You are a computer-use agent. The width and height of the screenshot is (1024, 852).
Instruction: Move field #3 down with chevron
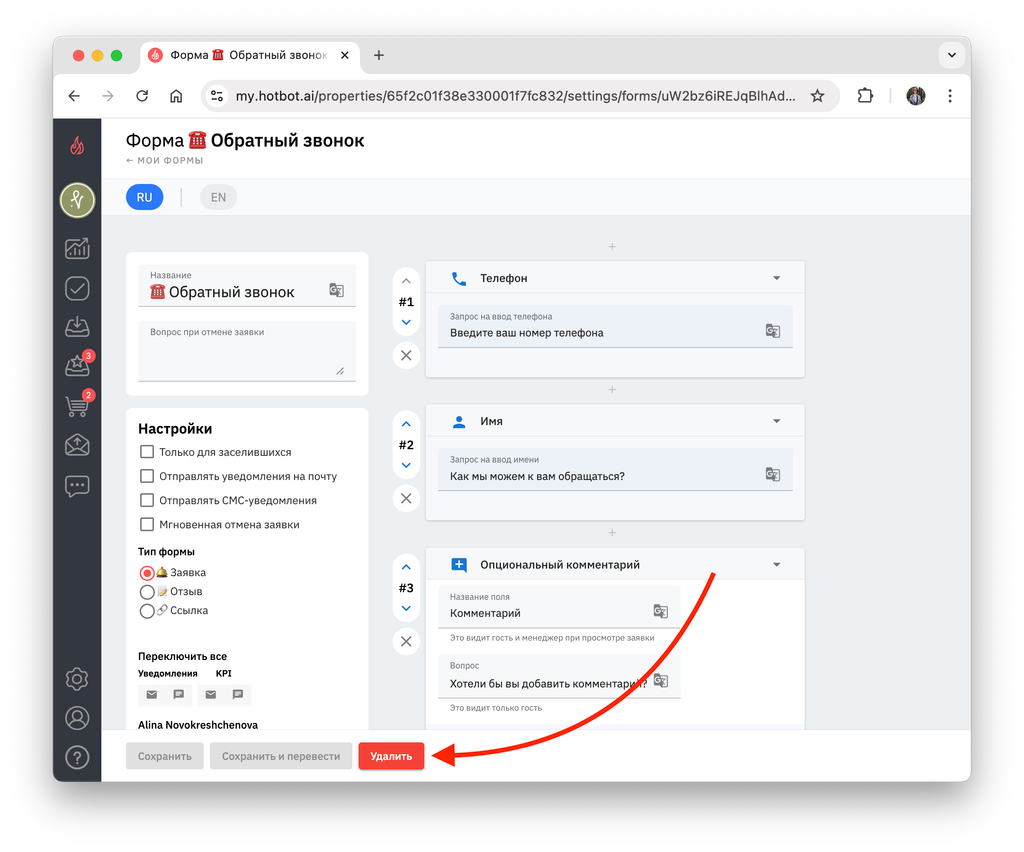(x=406, y=608)
